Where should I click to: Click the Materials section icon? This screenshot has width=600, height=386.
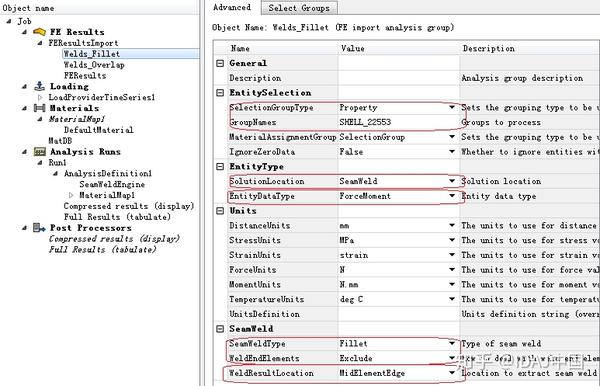click(39, 108)
